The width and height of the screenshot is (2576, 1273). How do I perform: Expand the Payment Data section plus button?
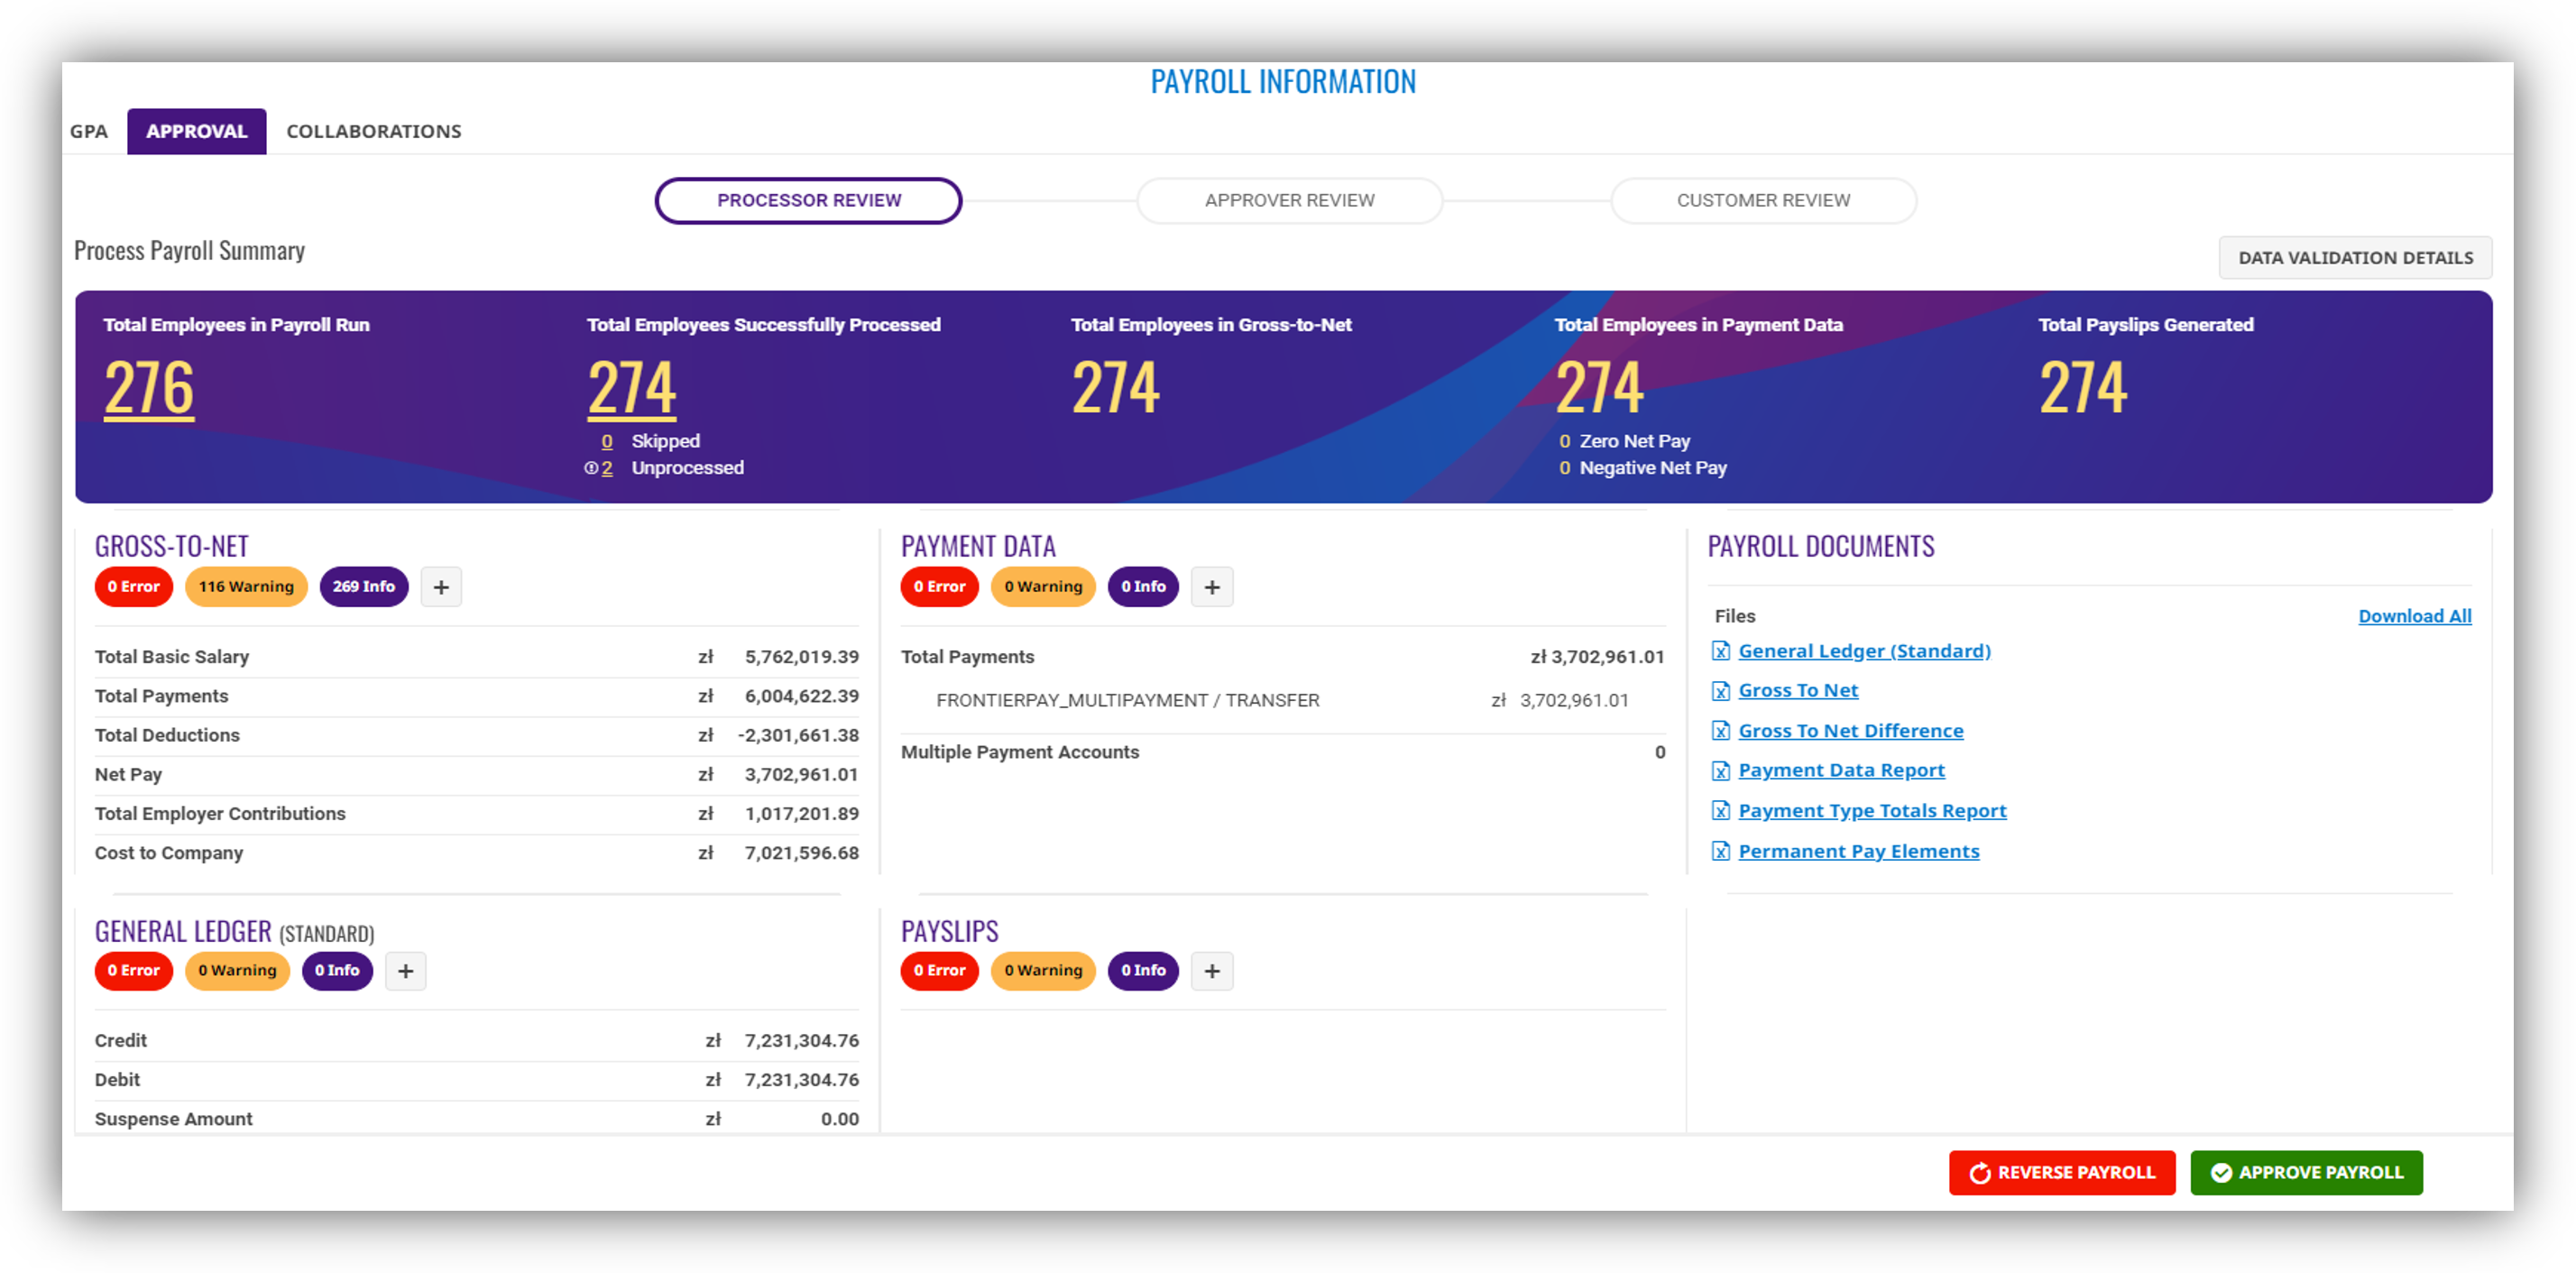tap(1211, 587)
